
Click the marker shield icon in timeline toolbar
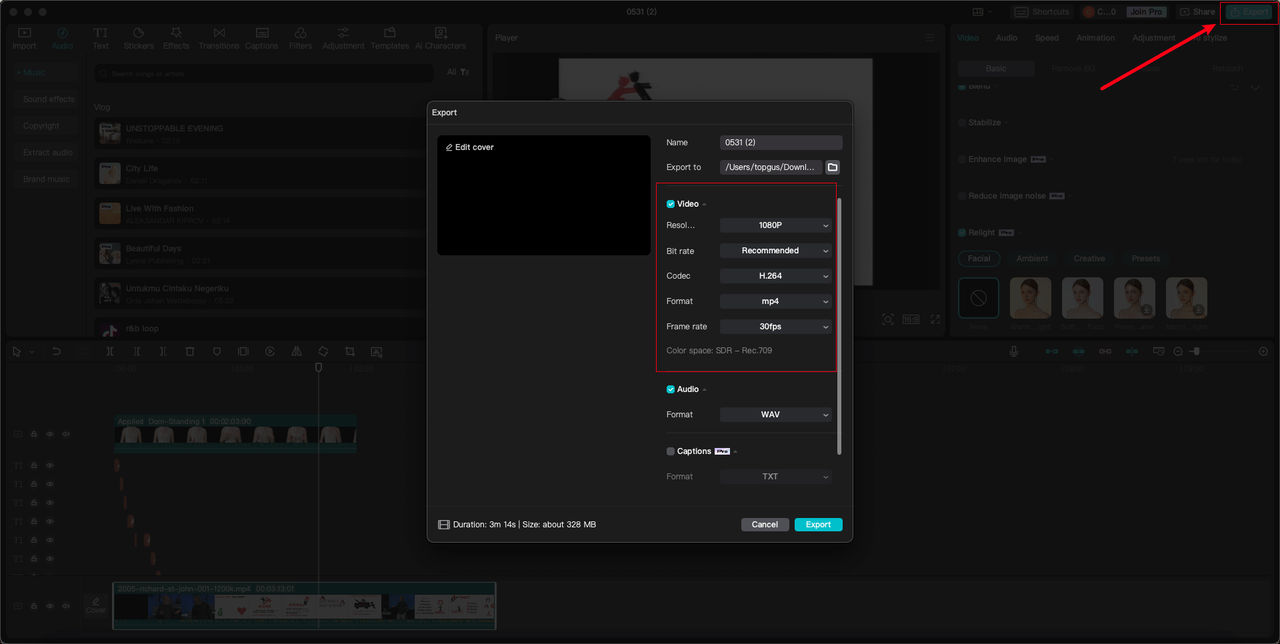click(217, 351)
